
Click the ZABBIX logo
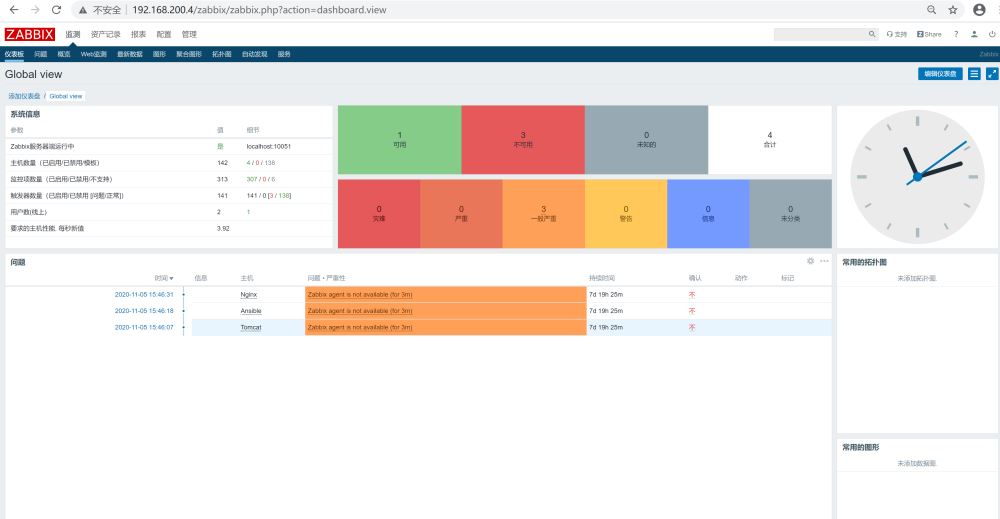click(30, 34)
